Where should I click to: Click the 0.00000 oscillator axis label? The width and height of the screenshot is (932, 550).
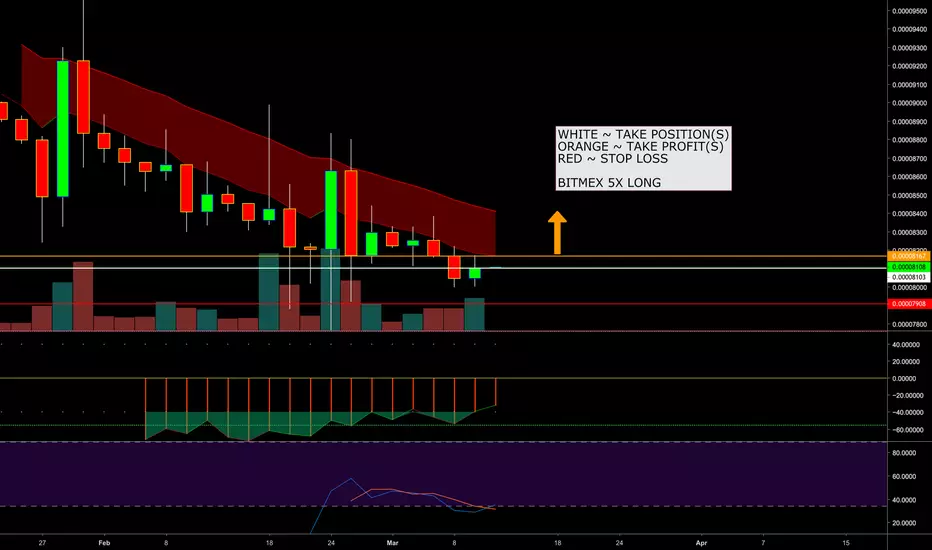coord(904,378)
